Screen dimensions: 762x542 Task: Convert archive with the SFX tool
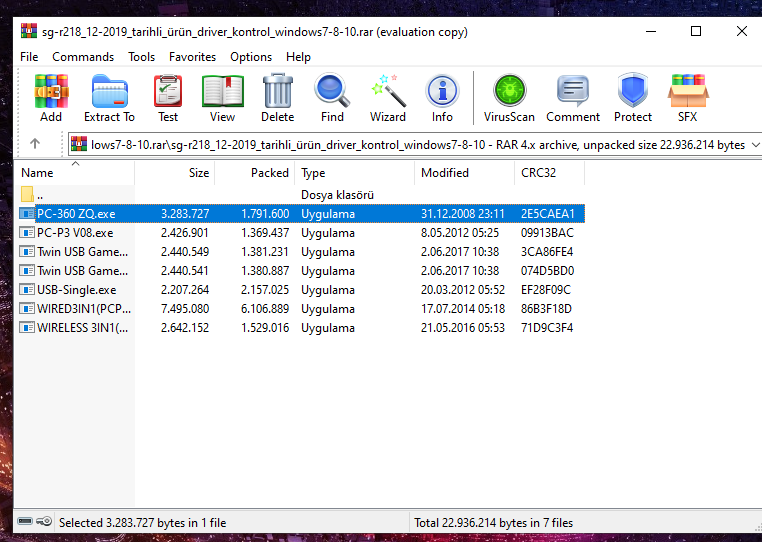pos(688,91)
